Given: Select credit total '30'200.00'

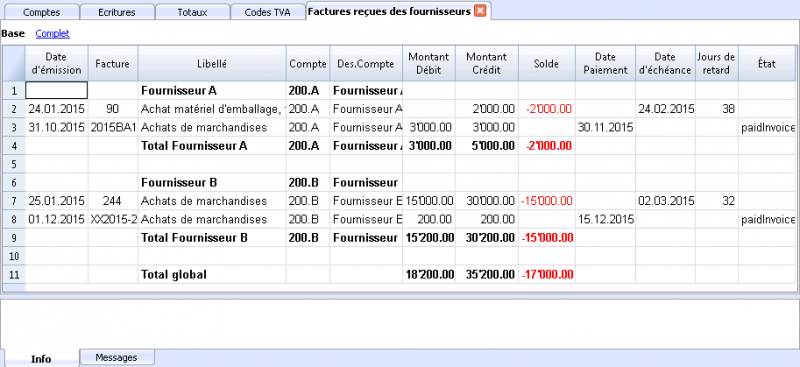Looking at the screenshot, I should 490,238.
